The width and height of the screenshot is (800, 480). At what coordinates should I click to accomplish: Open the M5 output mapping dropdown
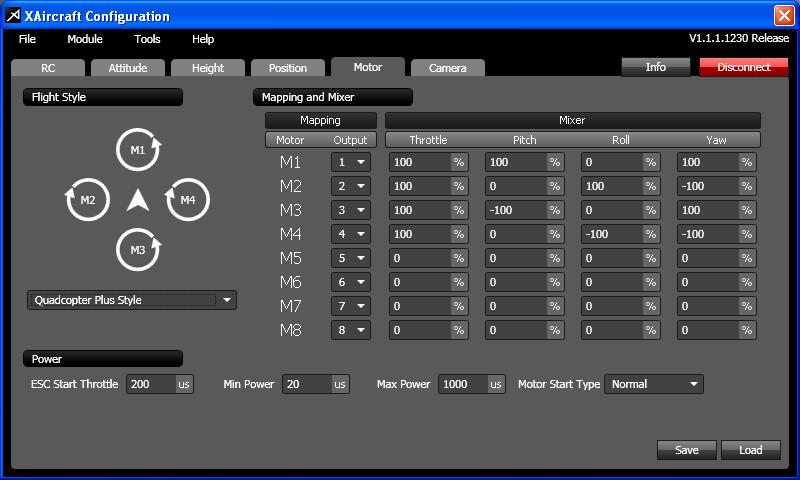pos(351,258)
